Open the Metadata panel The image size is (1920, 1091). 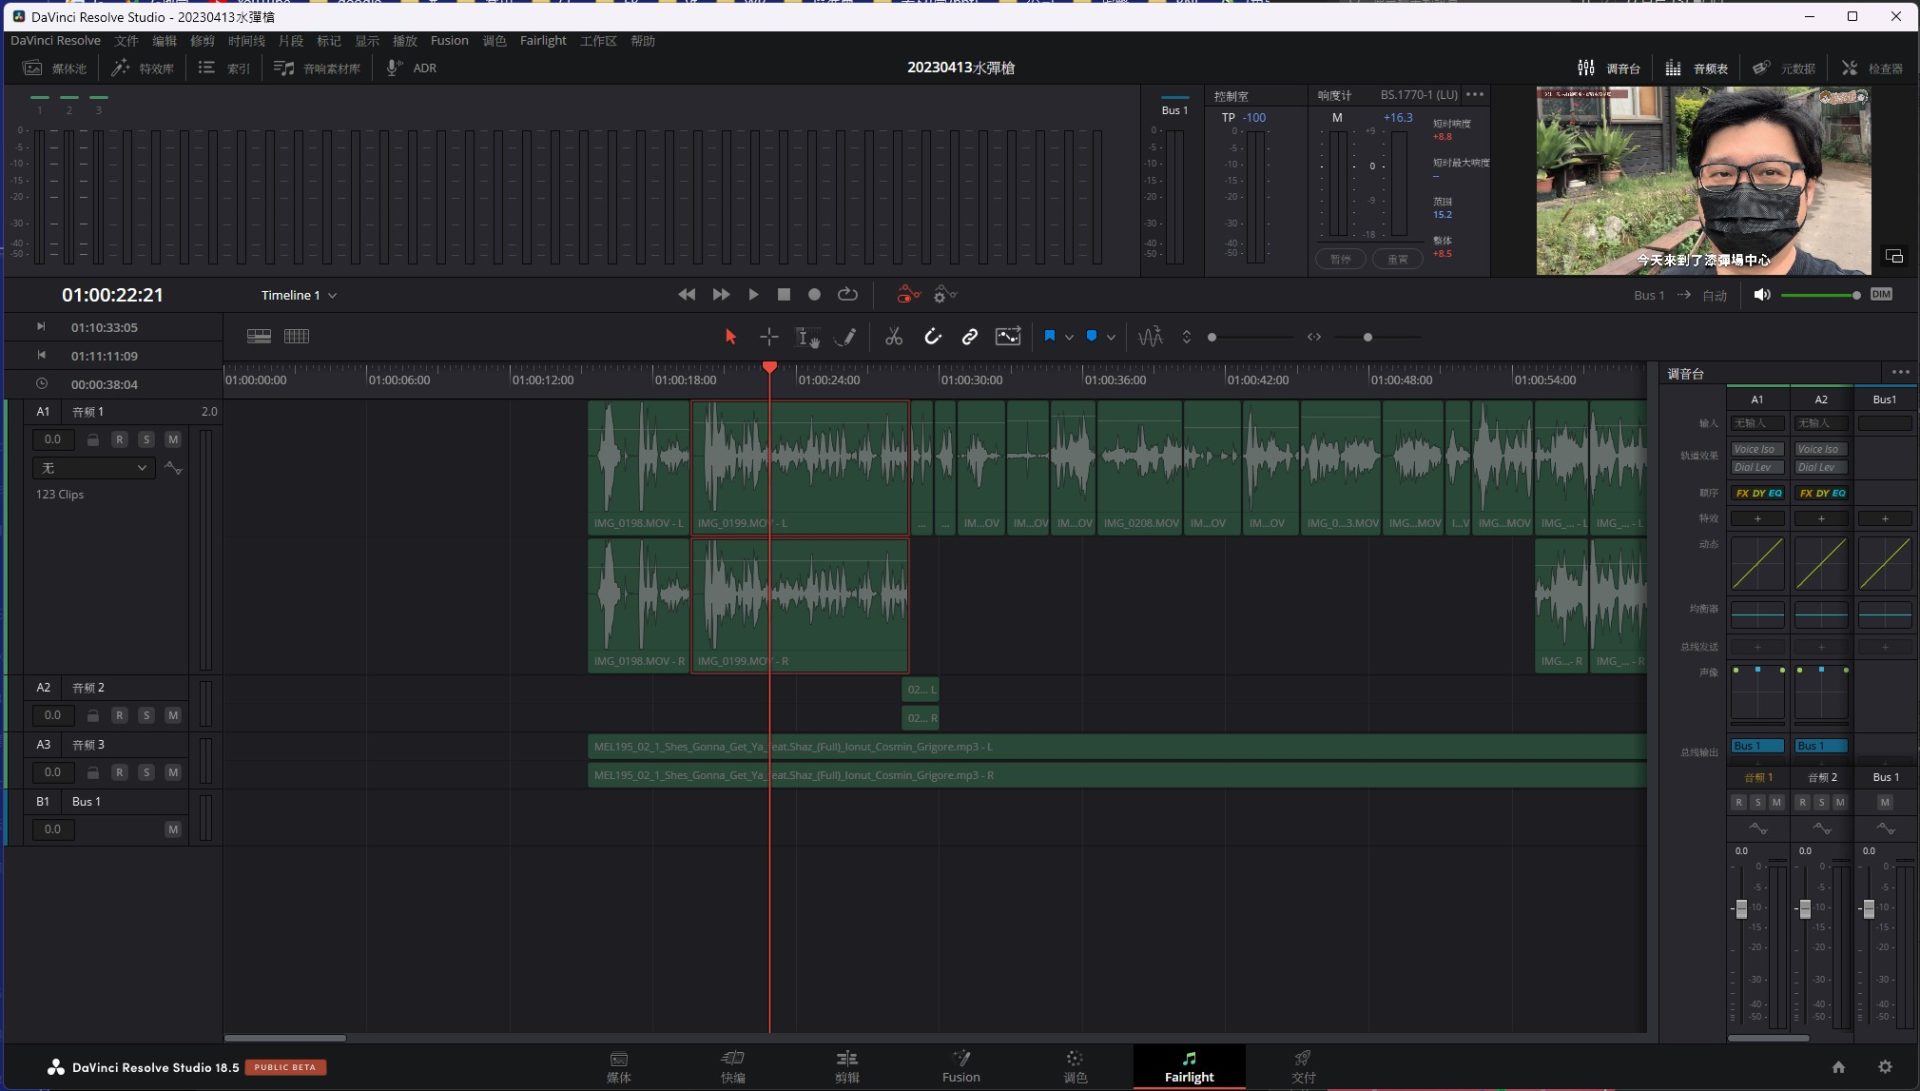tap(1784, 68)
